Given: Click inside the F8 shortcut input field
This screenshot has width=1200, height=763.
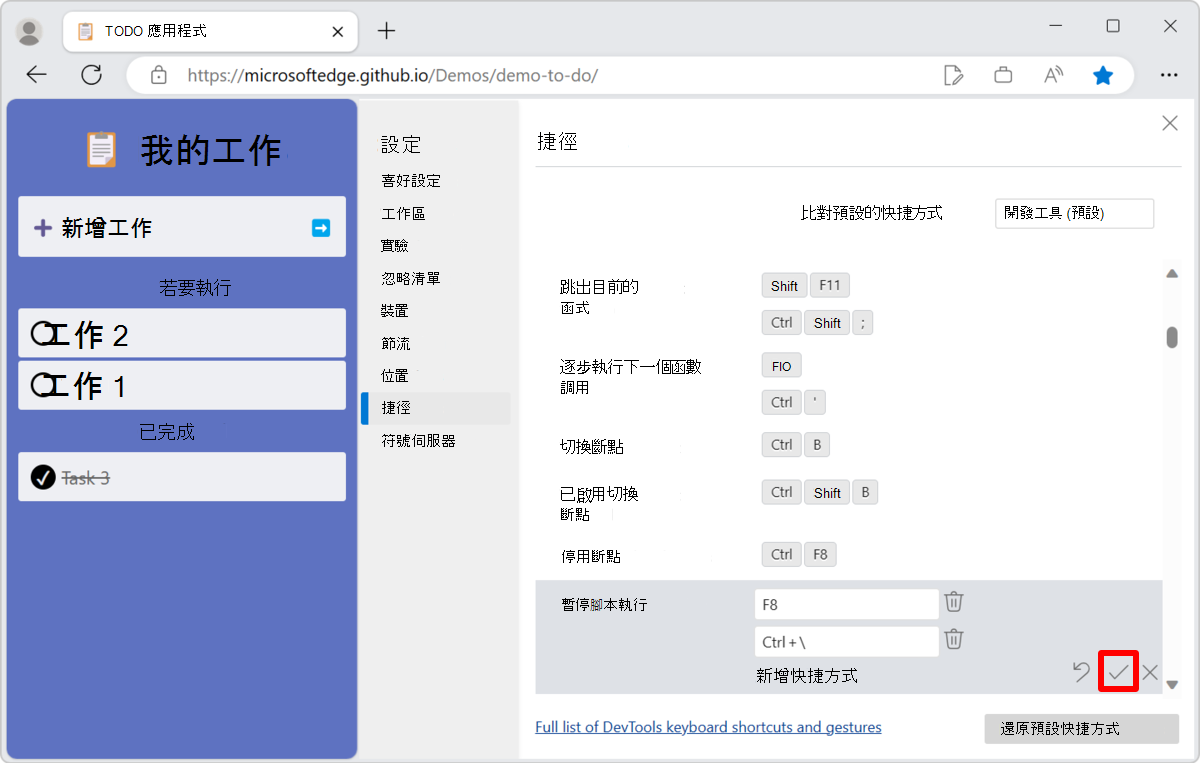Looking at the screenshot, I should coord(846,603).
